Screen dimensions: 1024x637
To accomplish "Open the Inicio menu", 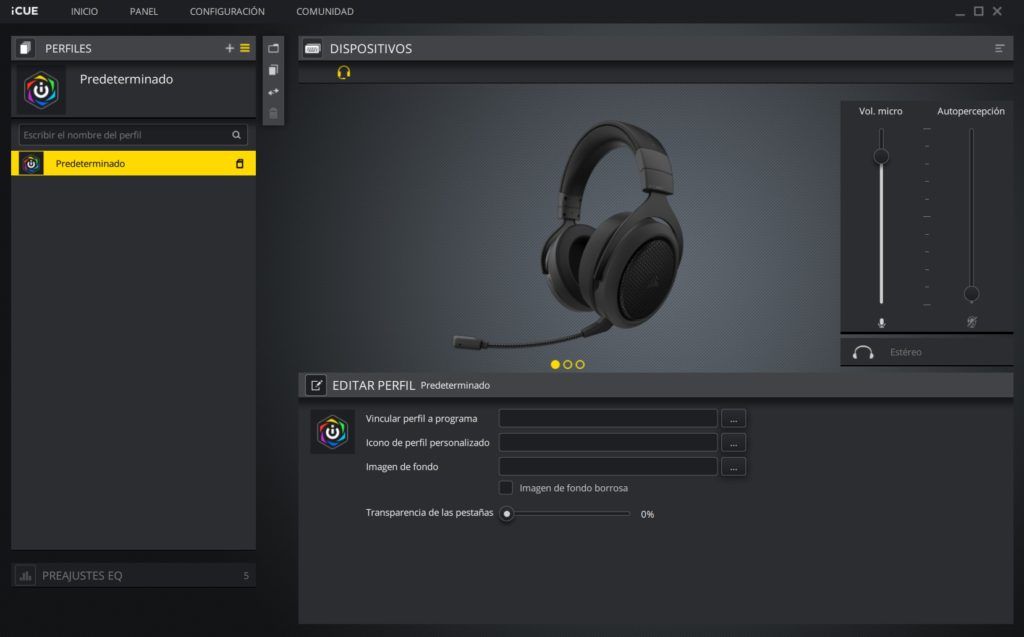I will point(84,11).
